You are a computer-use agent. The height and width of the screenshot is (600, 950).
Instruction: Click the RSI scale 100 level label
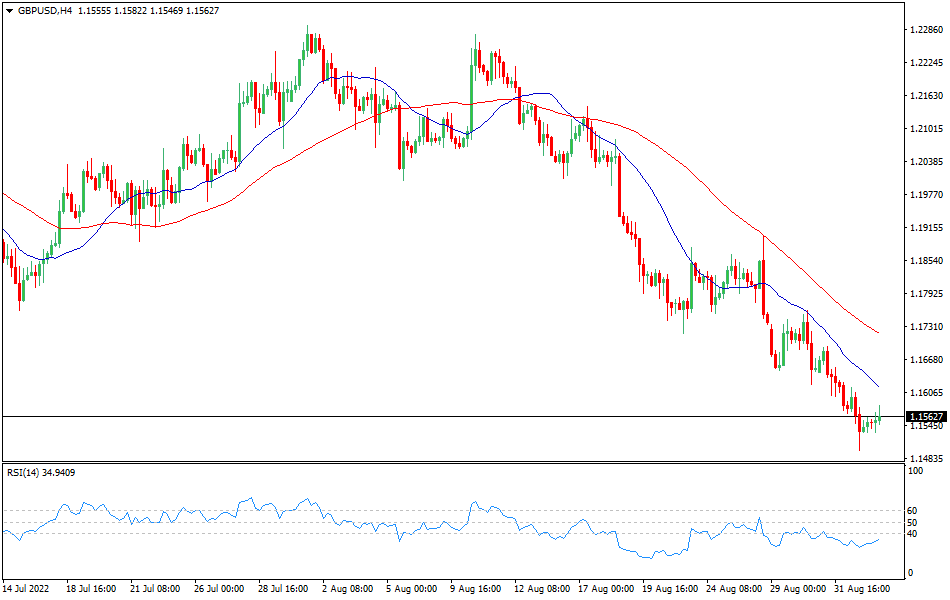(x=914, y=469)
